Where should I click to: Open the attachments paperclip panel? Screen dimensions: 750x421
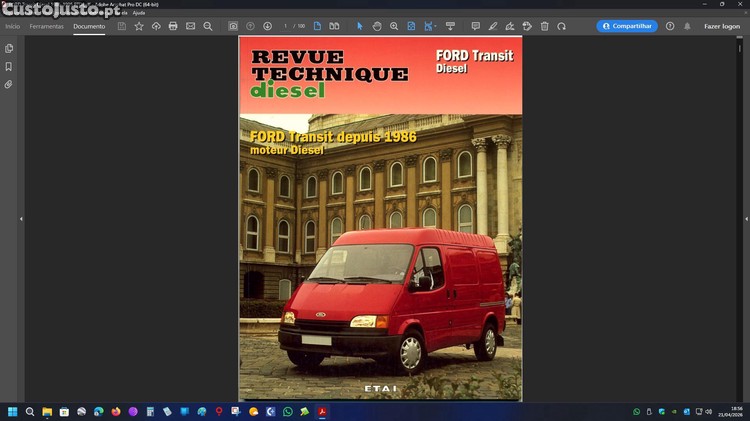pyautogui.click(x=9, y=84)
